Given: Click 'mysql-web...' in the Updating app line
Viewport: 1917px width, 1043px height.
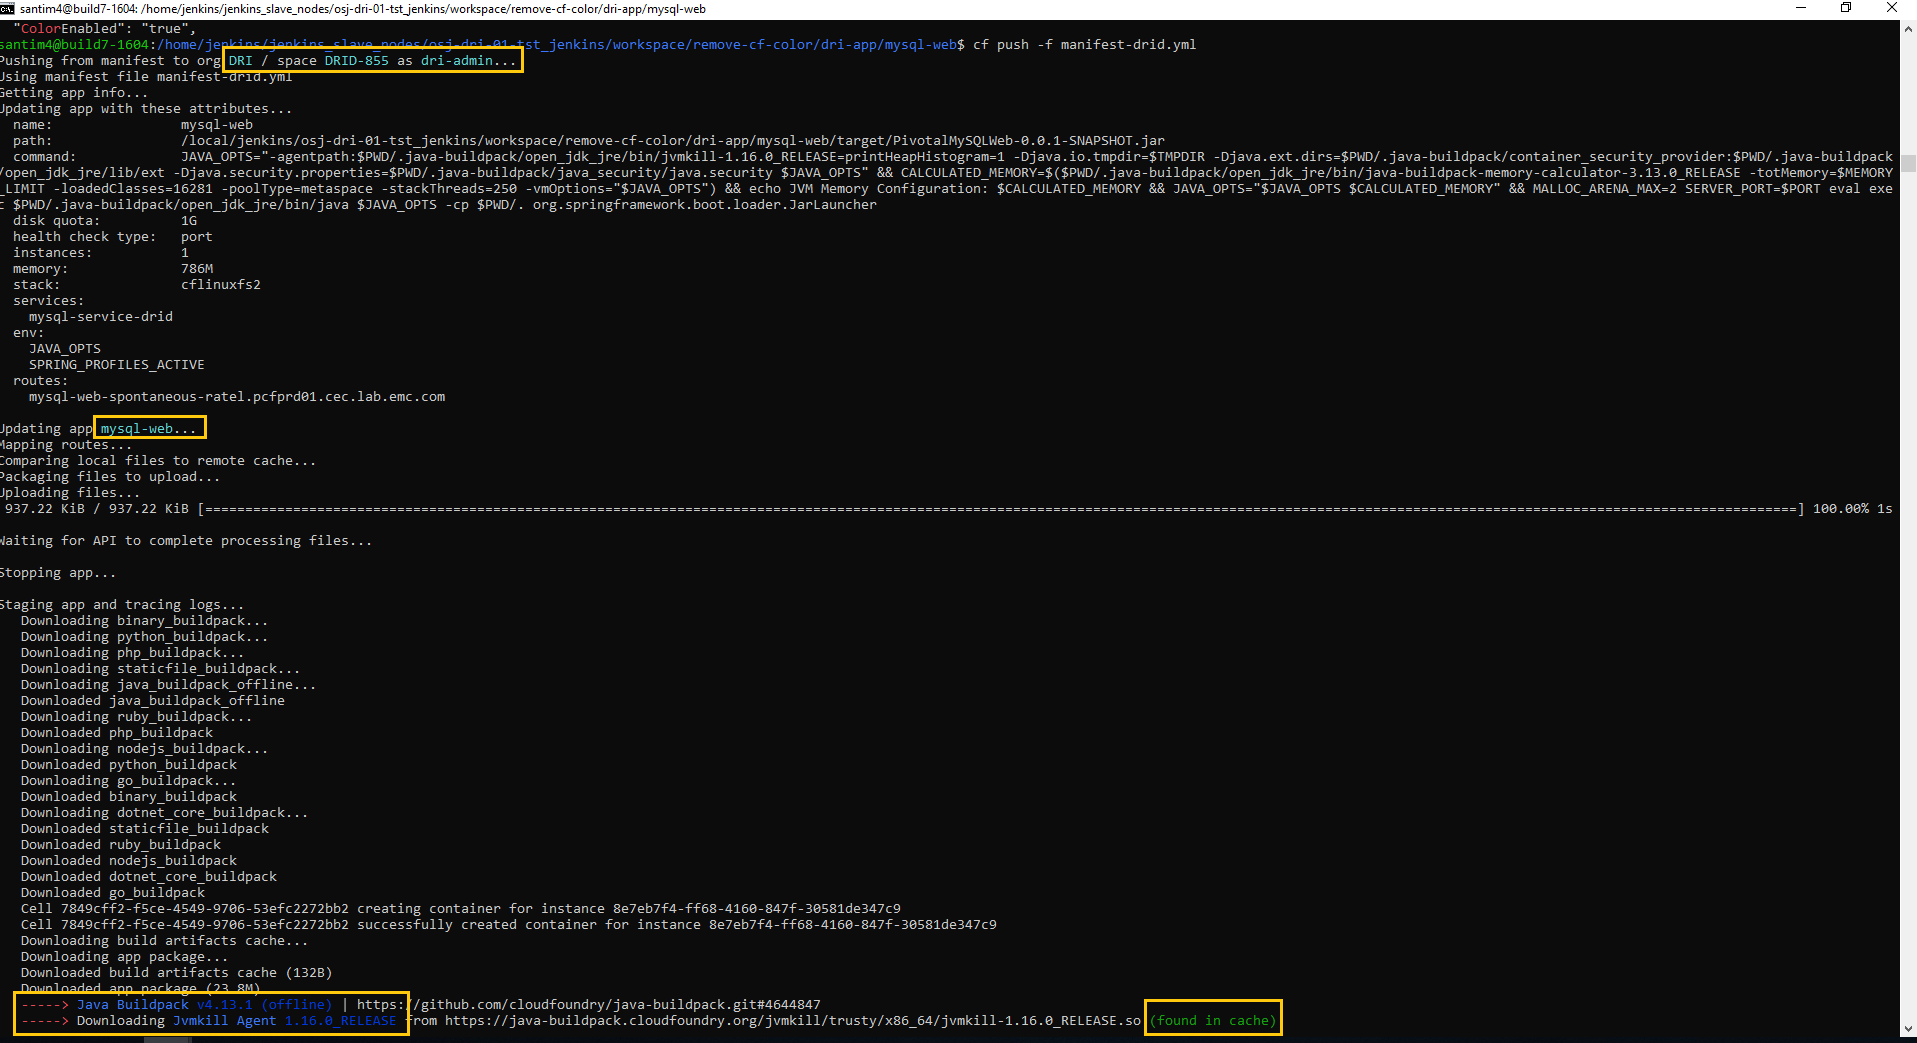Looking at the screenshot, I should (x=149, y=429).
